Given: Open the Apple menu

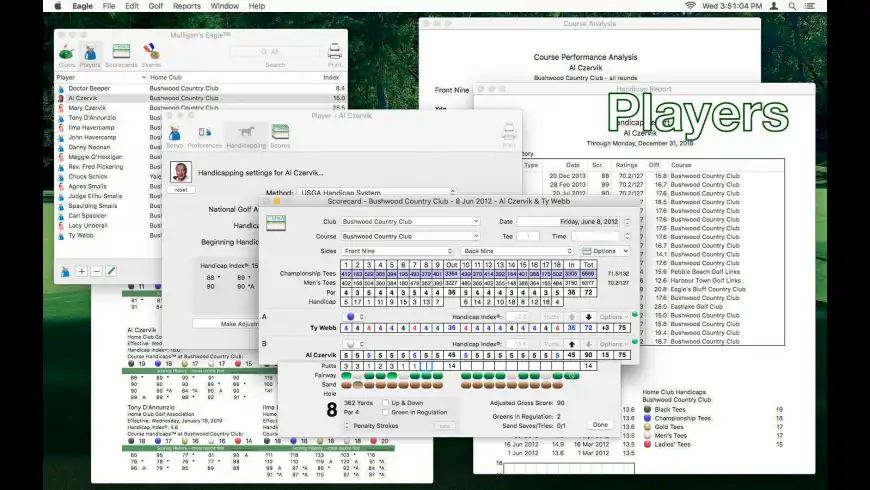Looking at the screenshot, I should [x=58, y=6].
